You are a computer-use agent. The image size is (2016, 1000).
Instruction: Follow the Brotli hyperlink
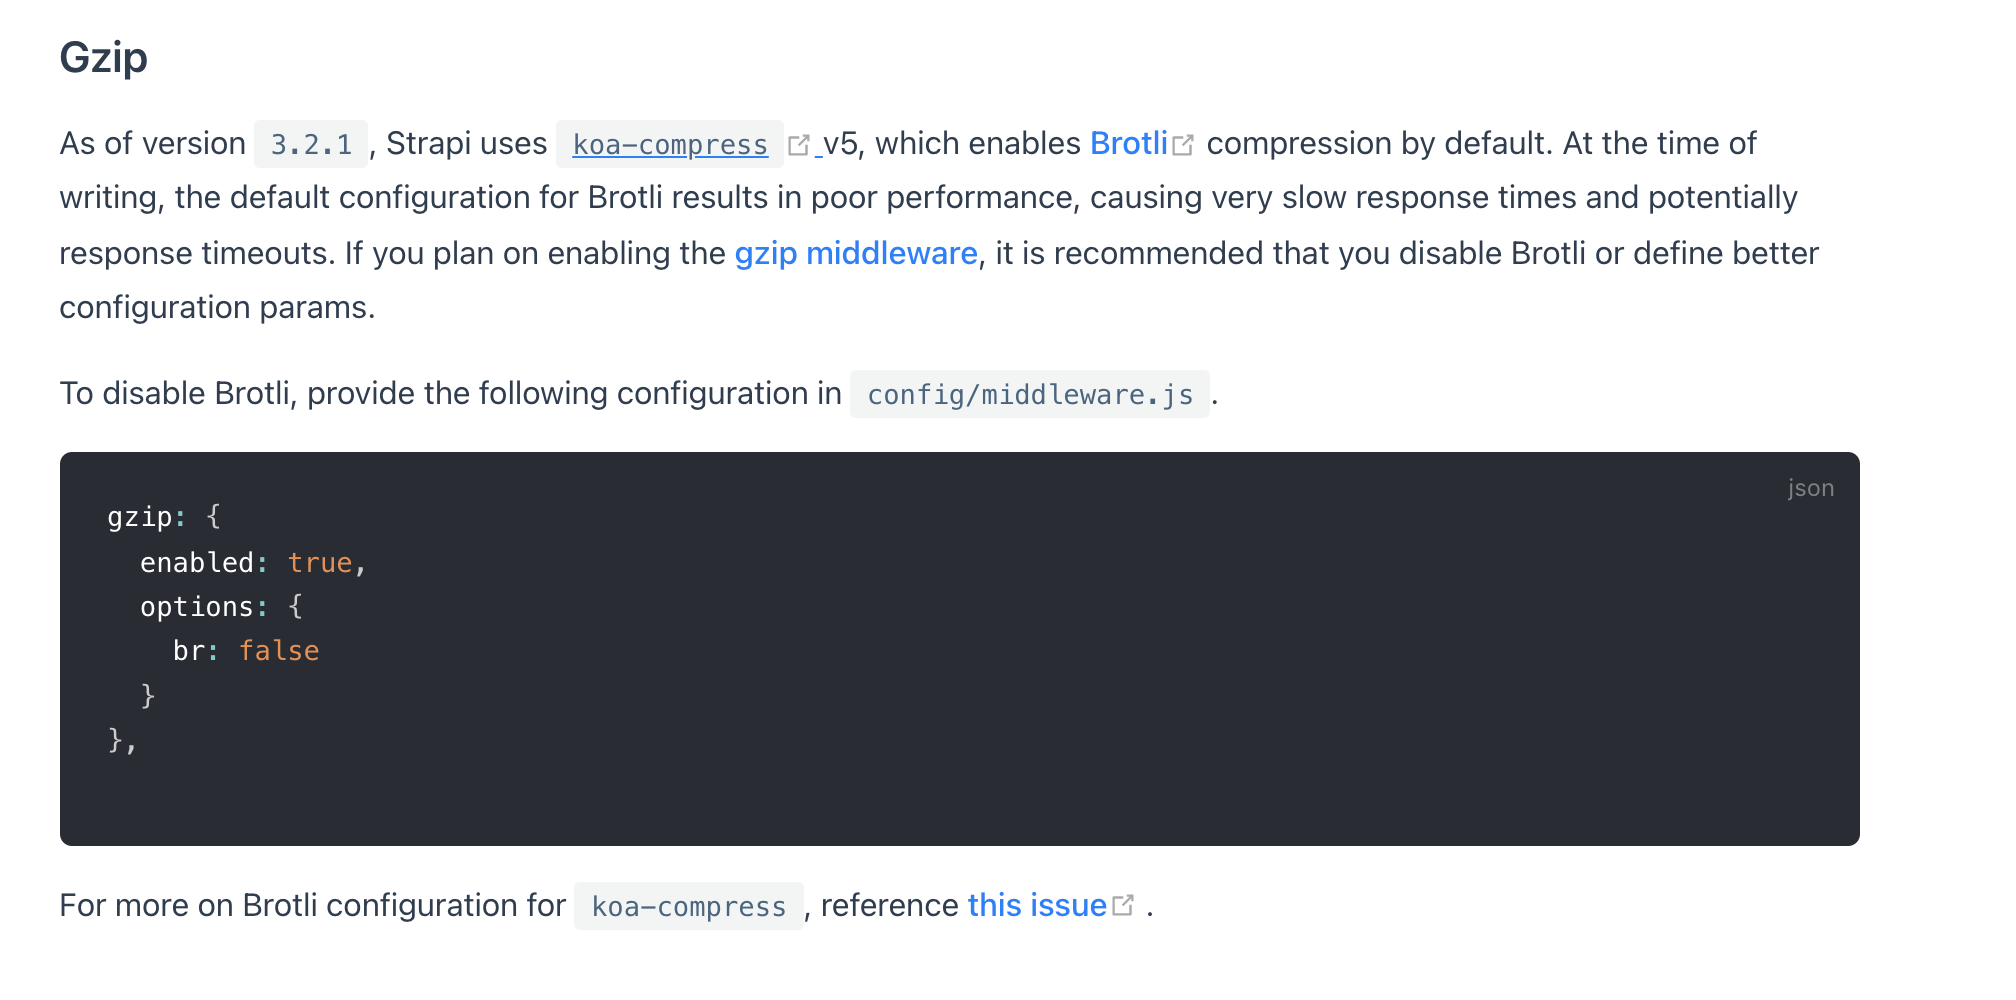tap(1128, 144)
